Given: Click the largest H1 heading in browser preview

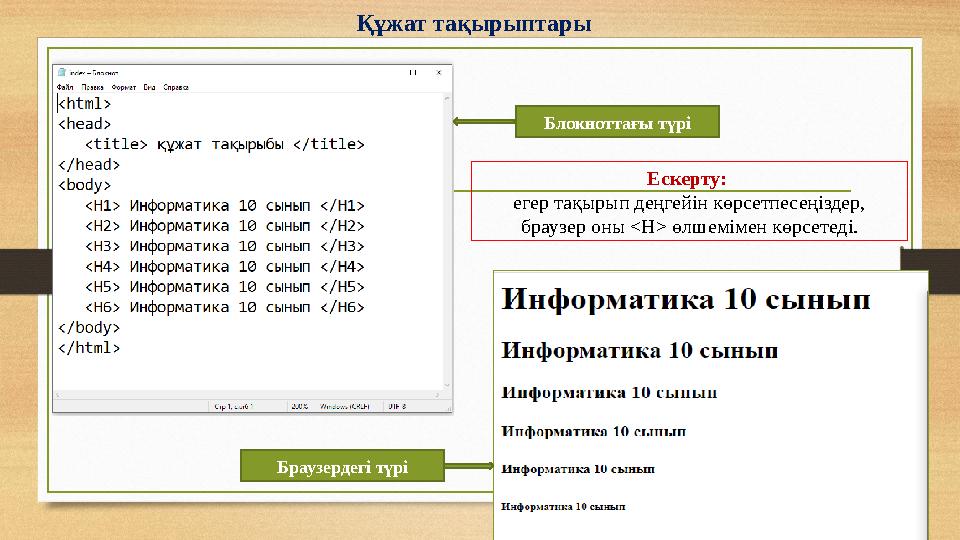Looking at the screenshot, I should (686, 299).
